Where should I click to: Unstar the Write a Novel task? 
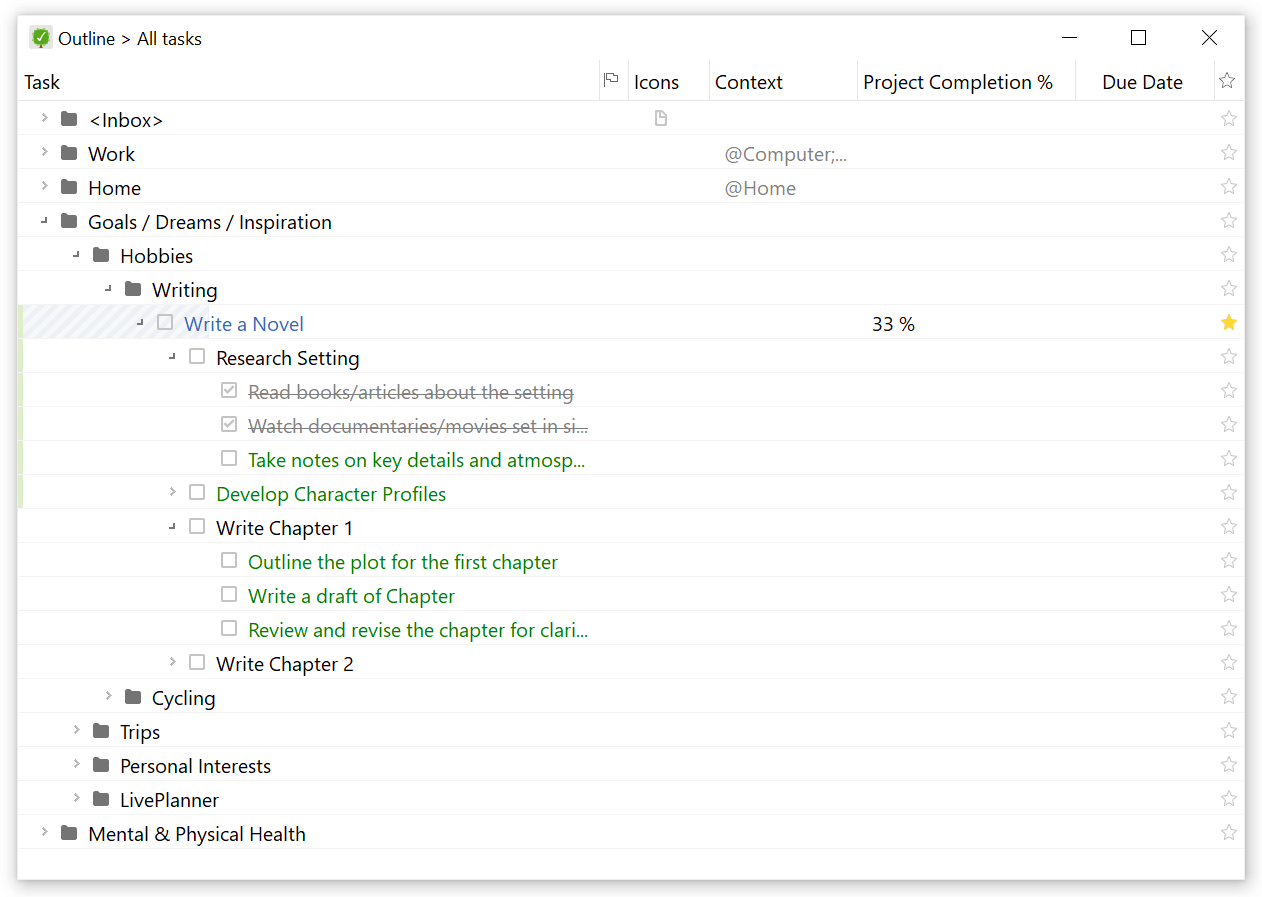pyautogui.click(x=1228, y=322)
